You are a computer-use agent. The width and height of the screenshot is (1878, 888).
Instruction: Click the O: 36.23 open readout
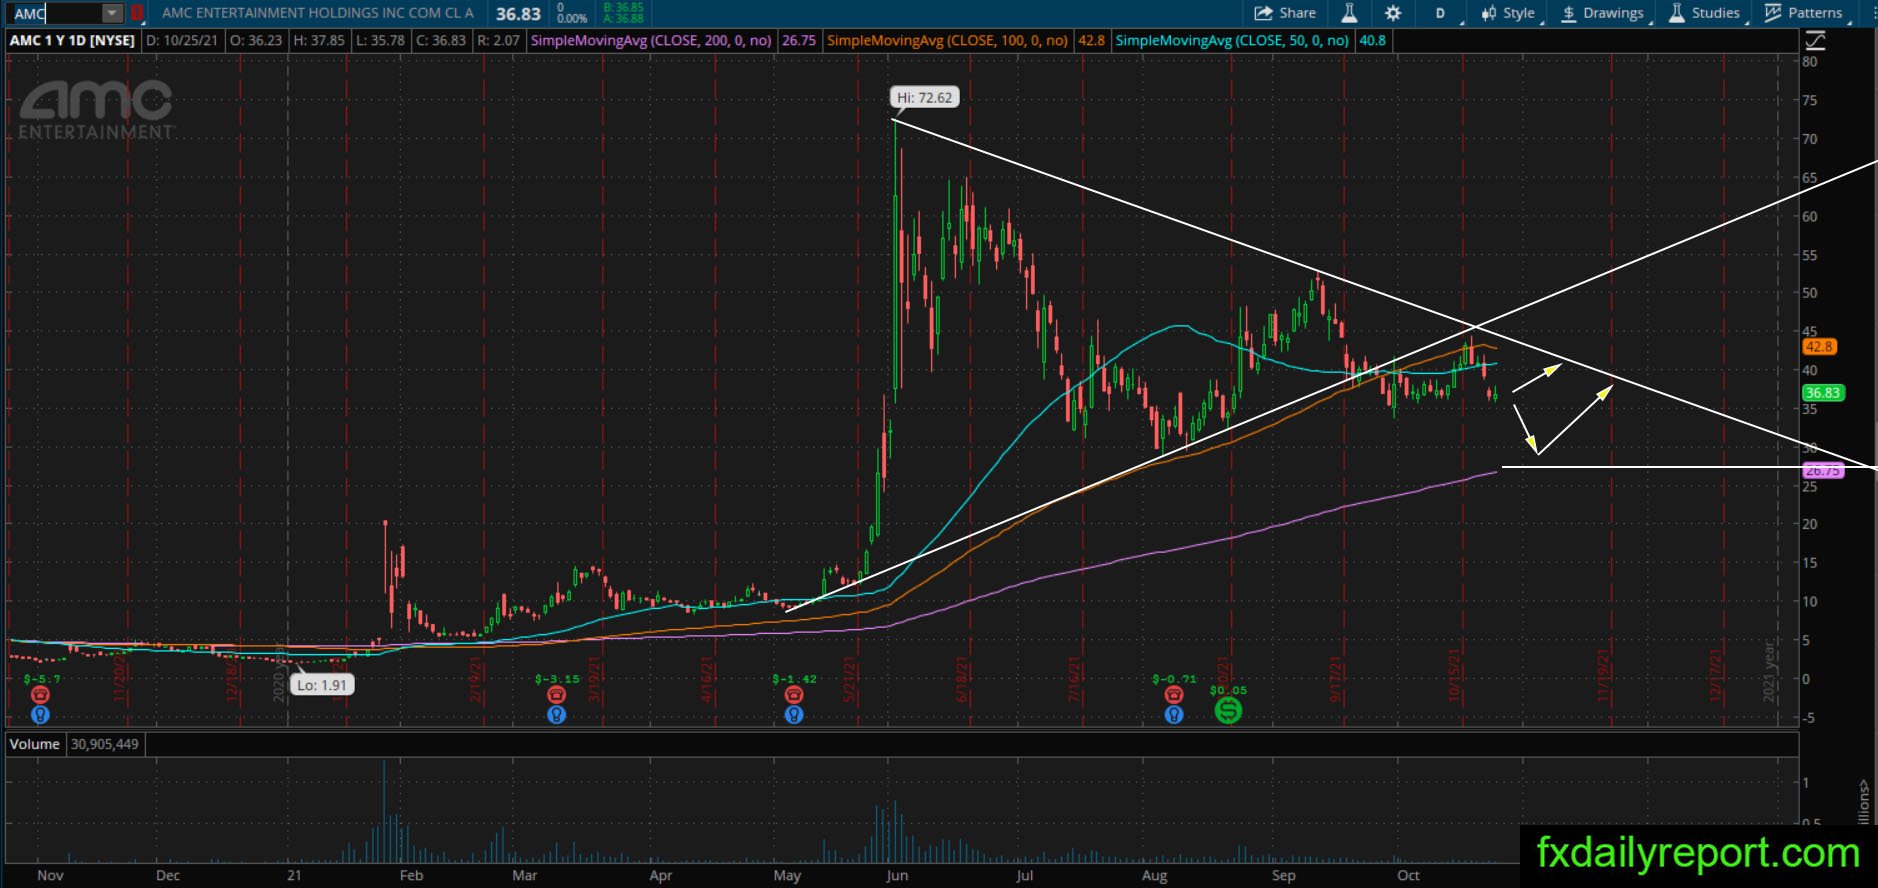click(257, 41)
